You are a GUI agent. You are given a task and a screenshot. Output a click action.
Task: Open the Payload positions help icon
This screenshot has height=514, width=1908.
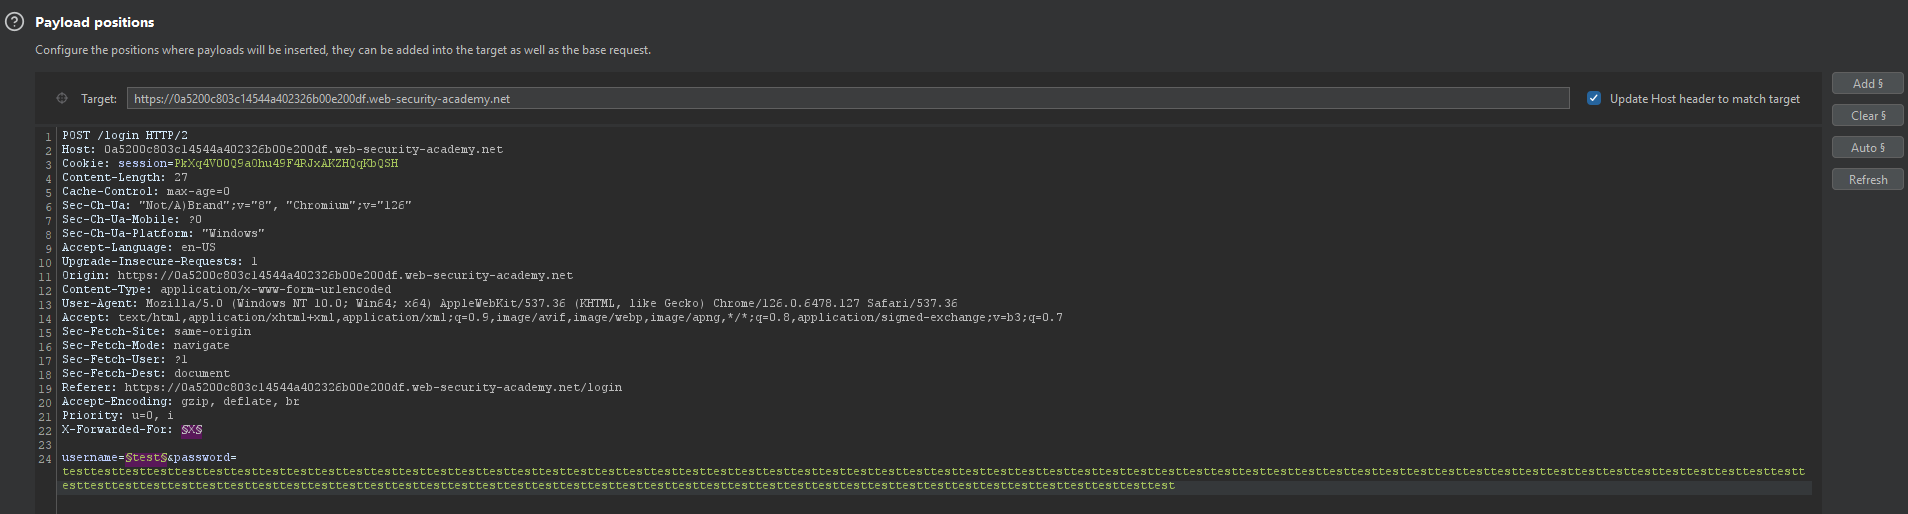click(14, 22)
